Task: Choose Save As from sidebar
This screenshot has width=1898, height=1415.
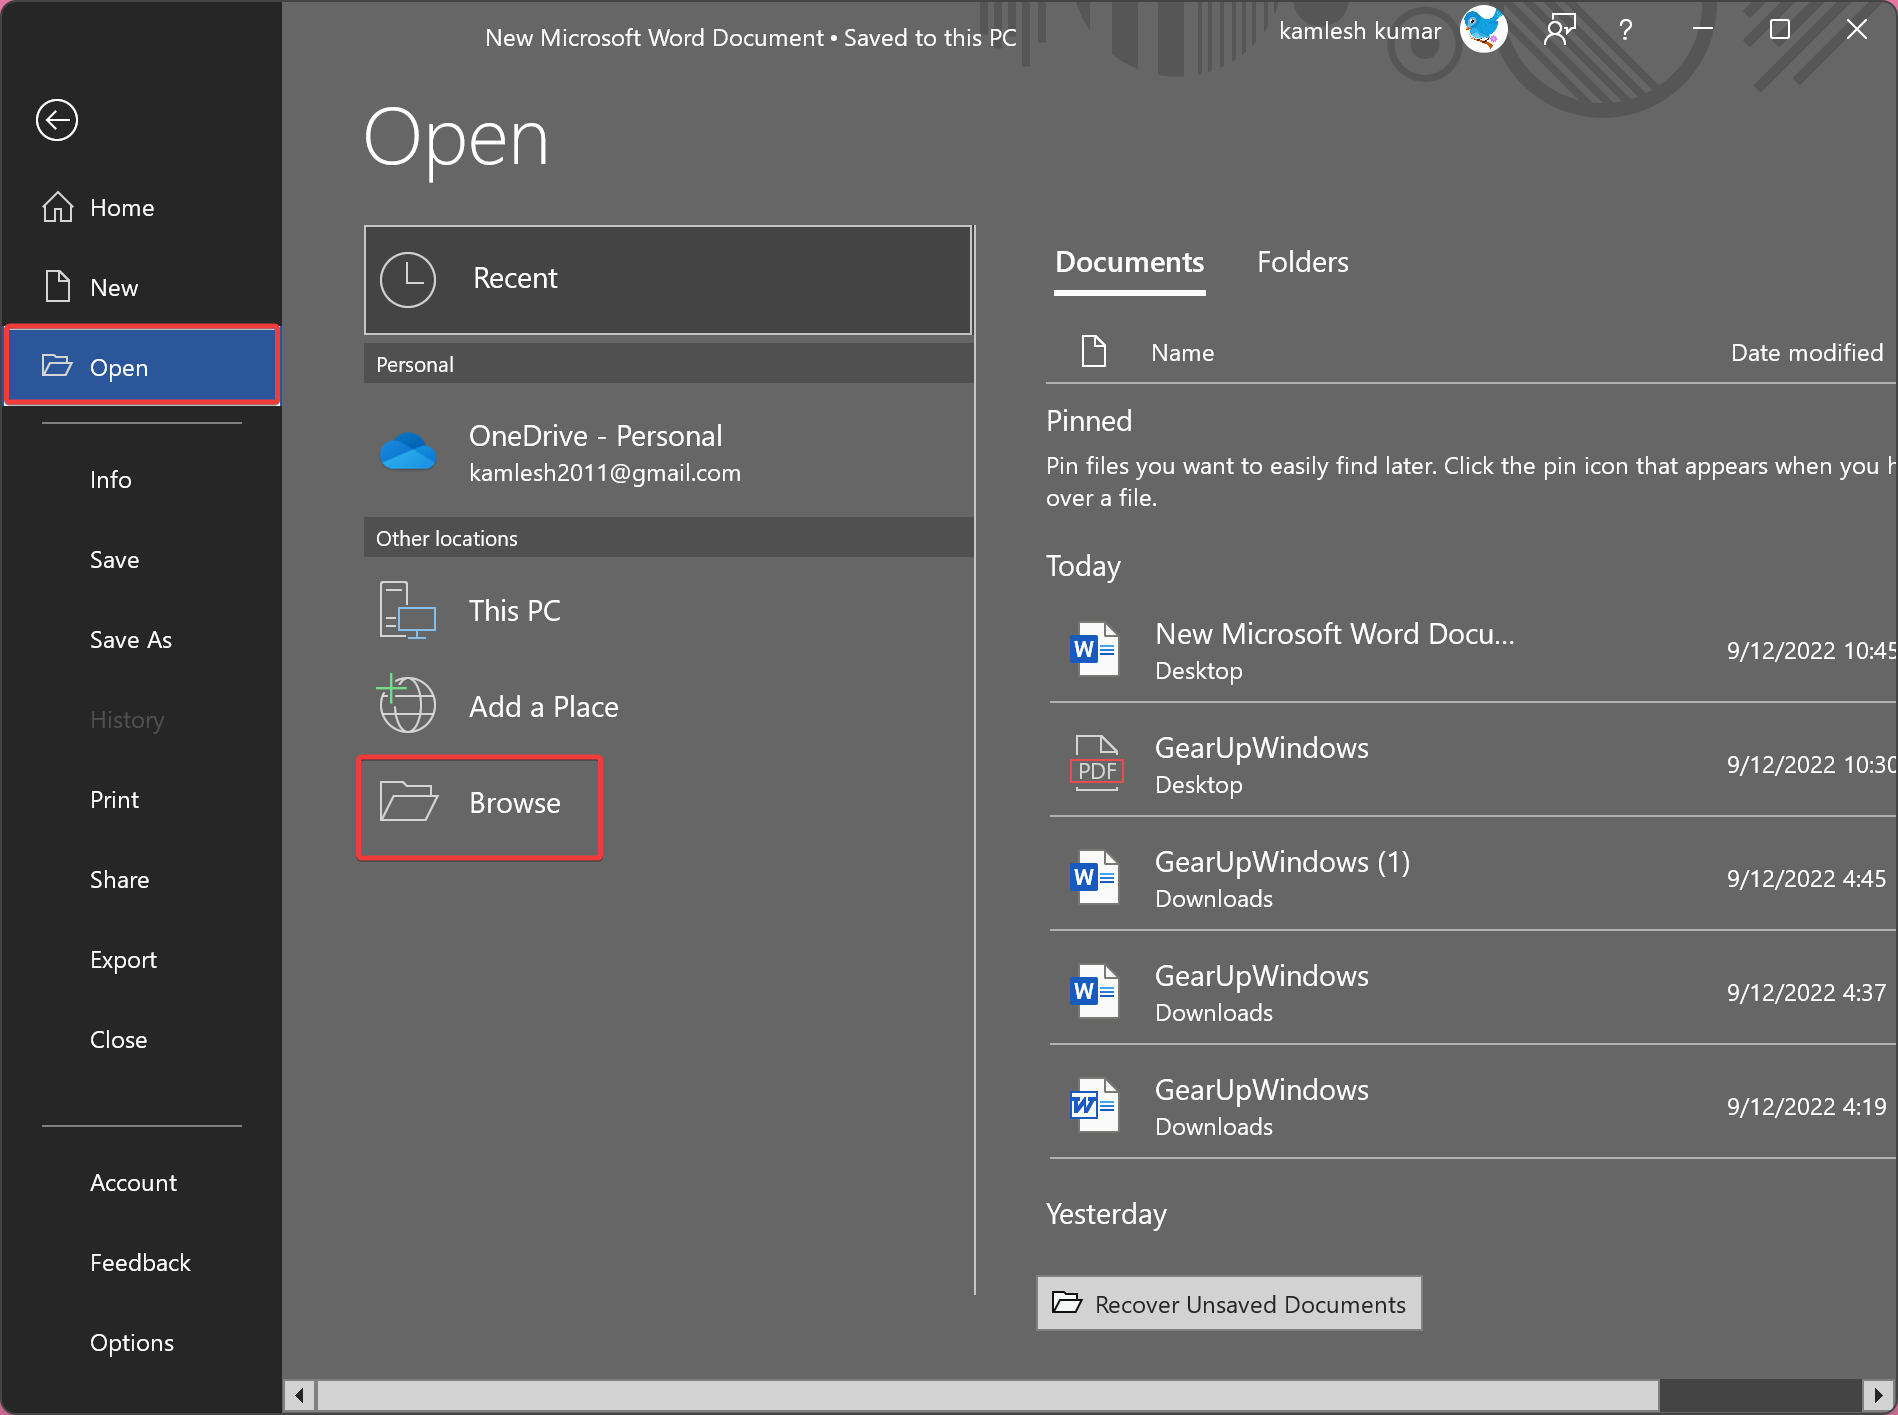Action: (x=142, y=639)
